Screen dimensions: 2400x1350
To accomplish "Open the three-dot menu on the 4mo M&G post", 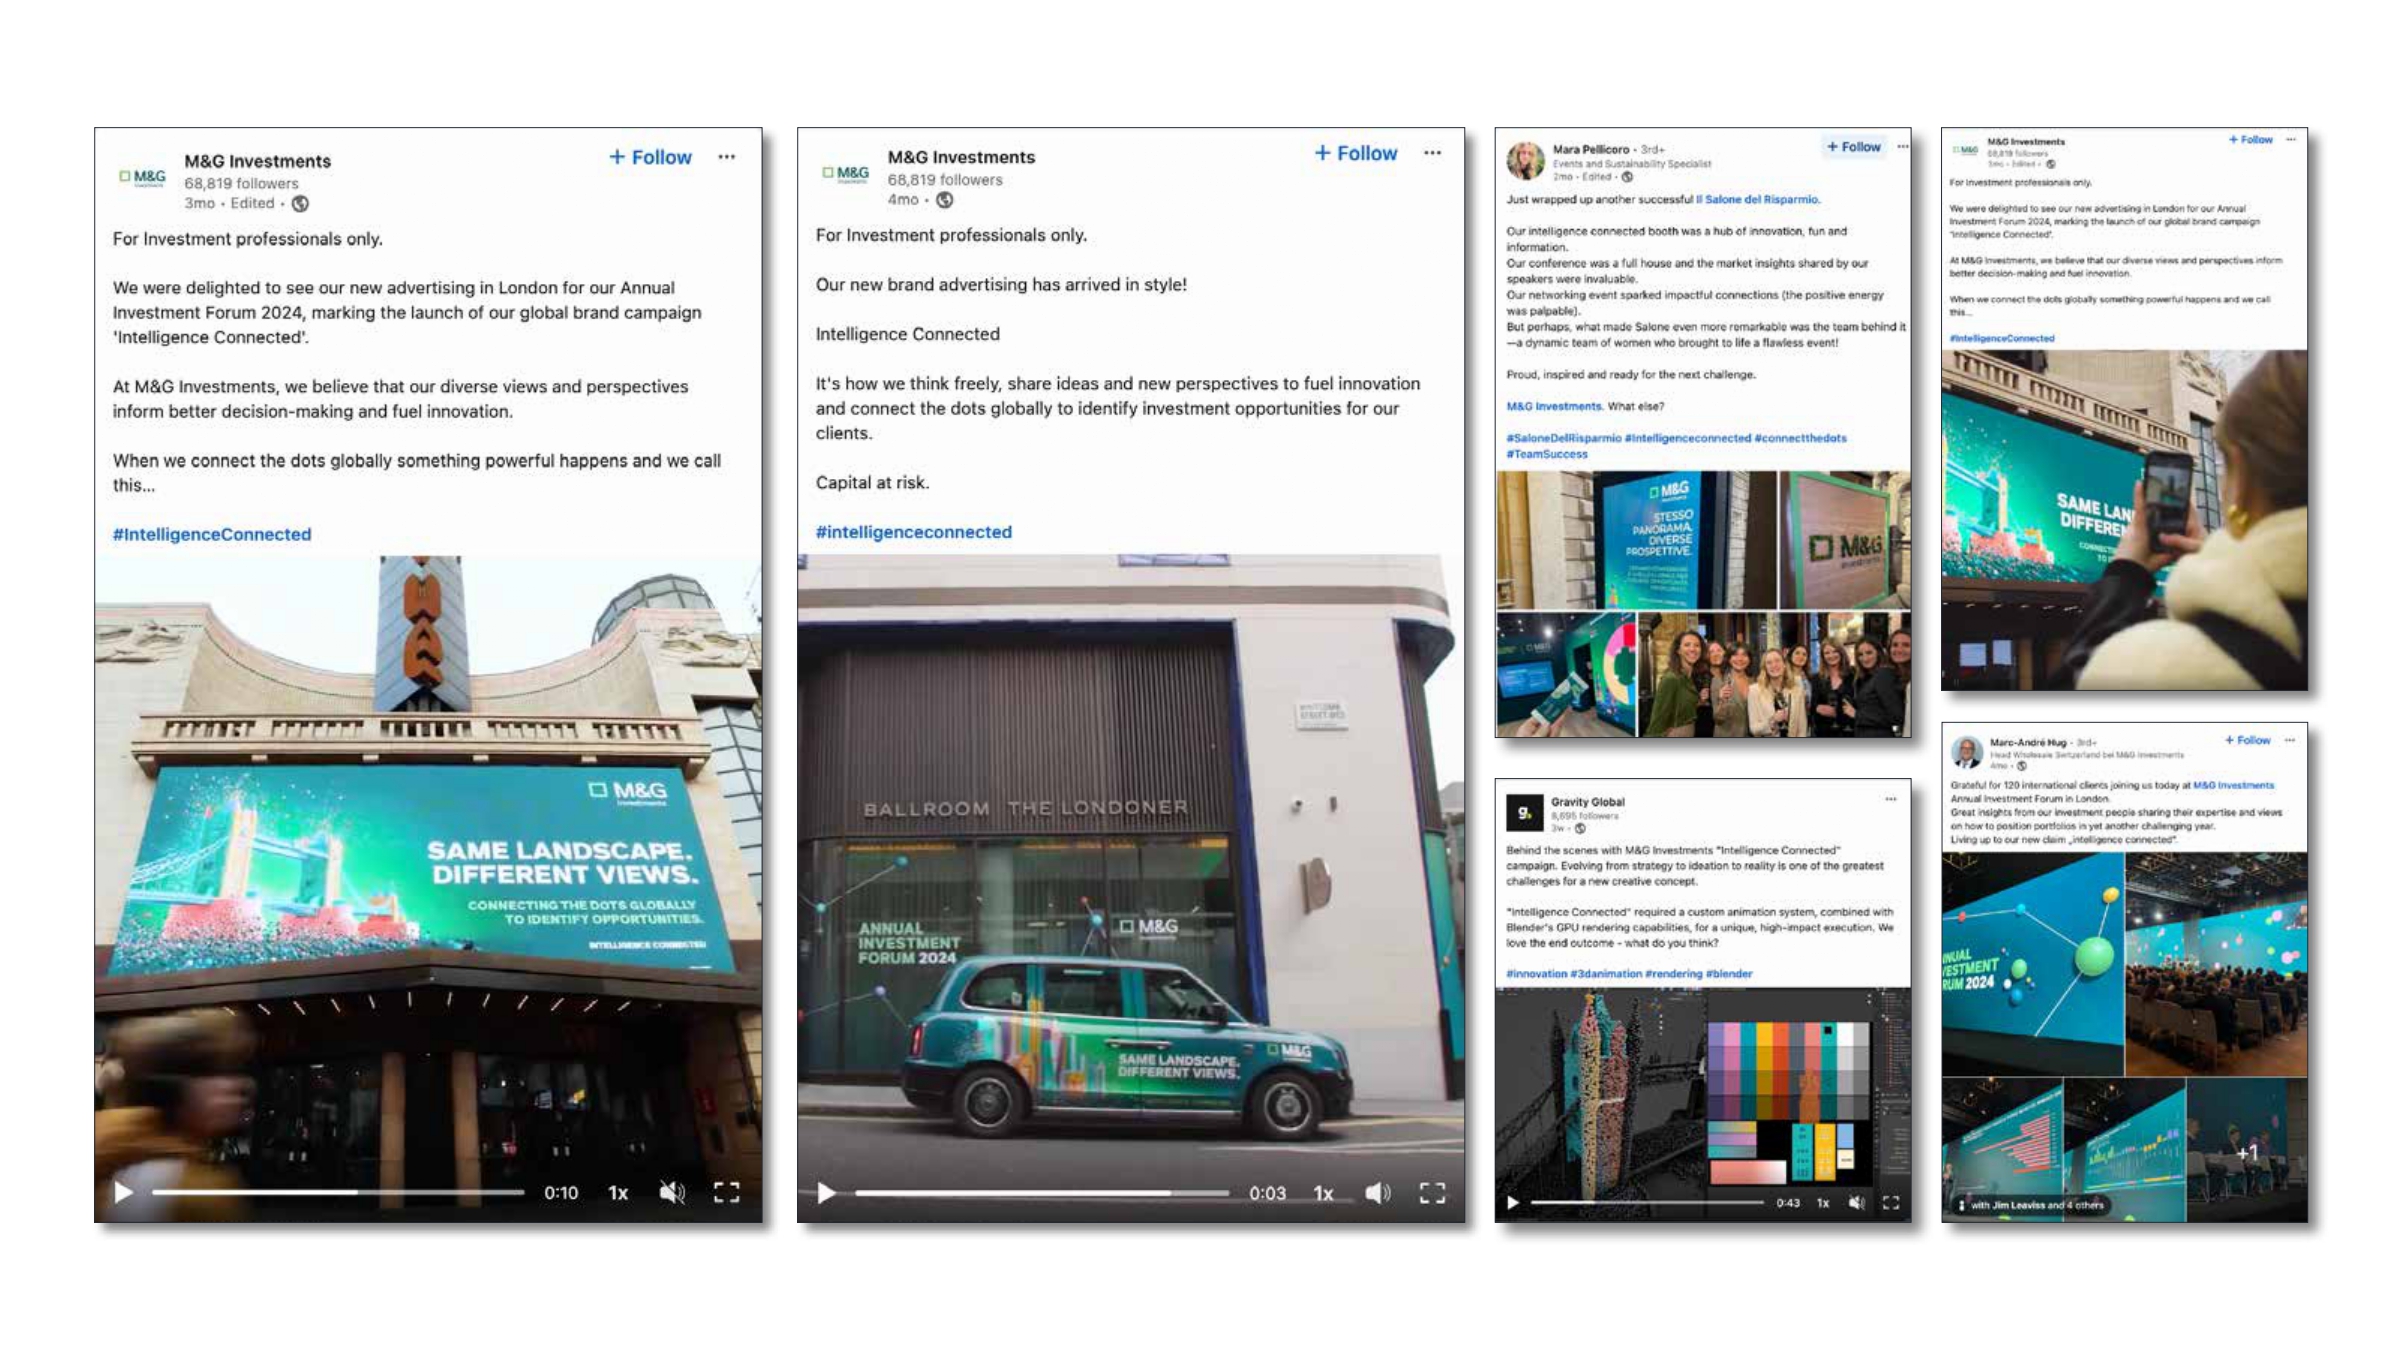I will click(1432, 153).
